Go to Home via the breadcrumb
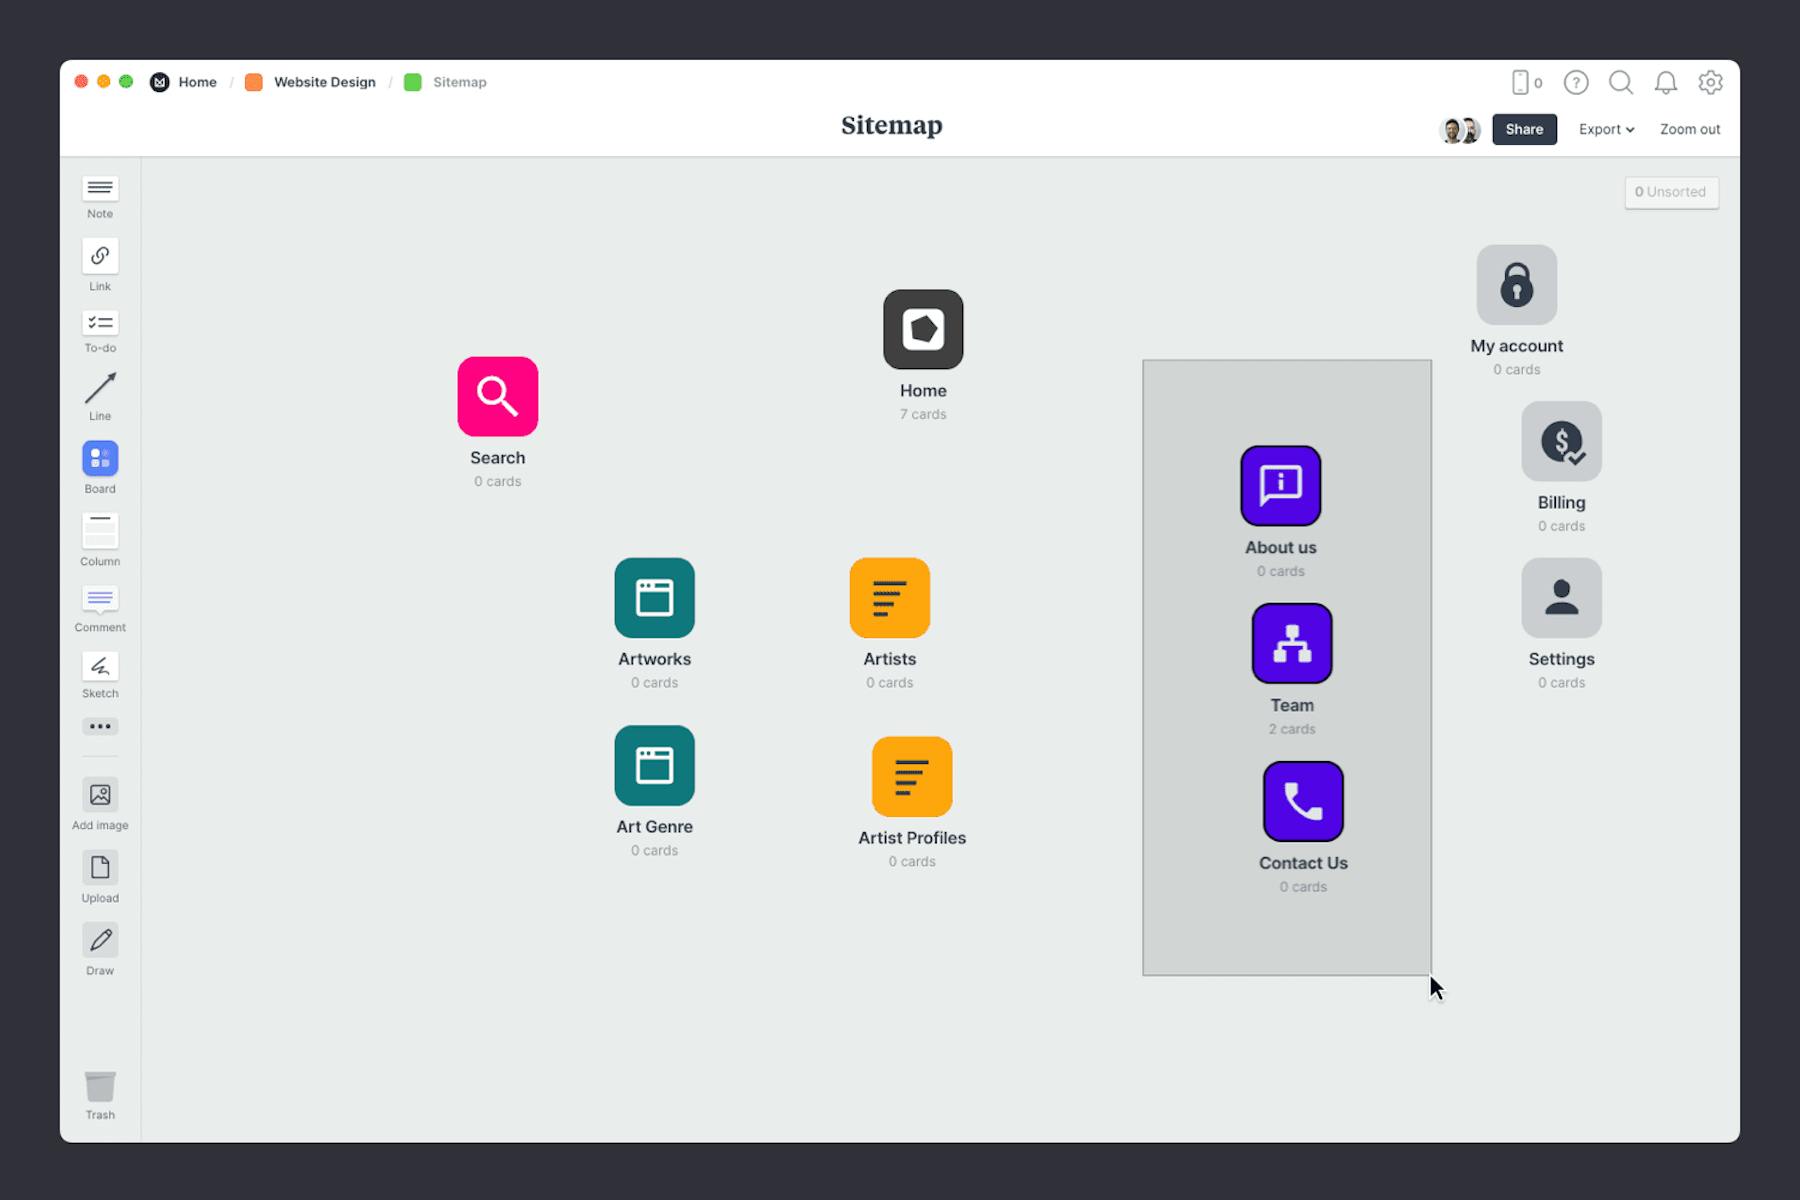Screen dimensions: 1800x1200 pos(197,82)
